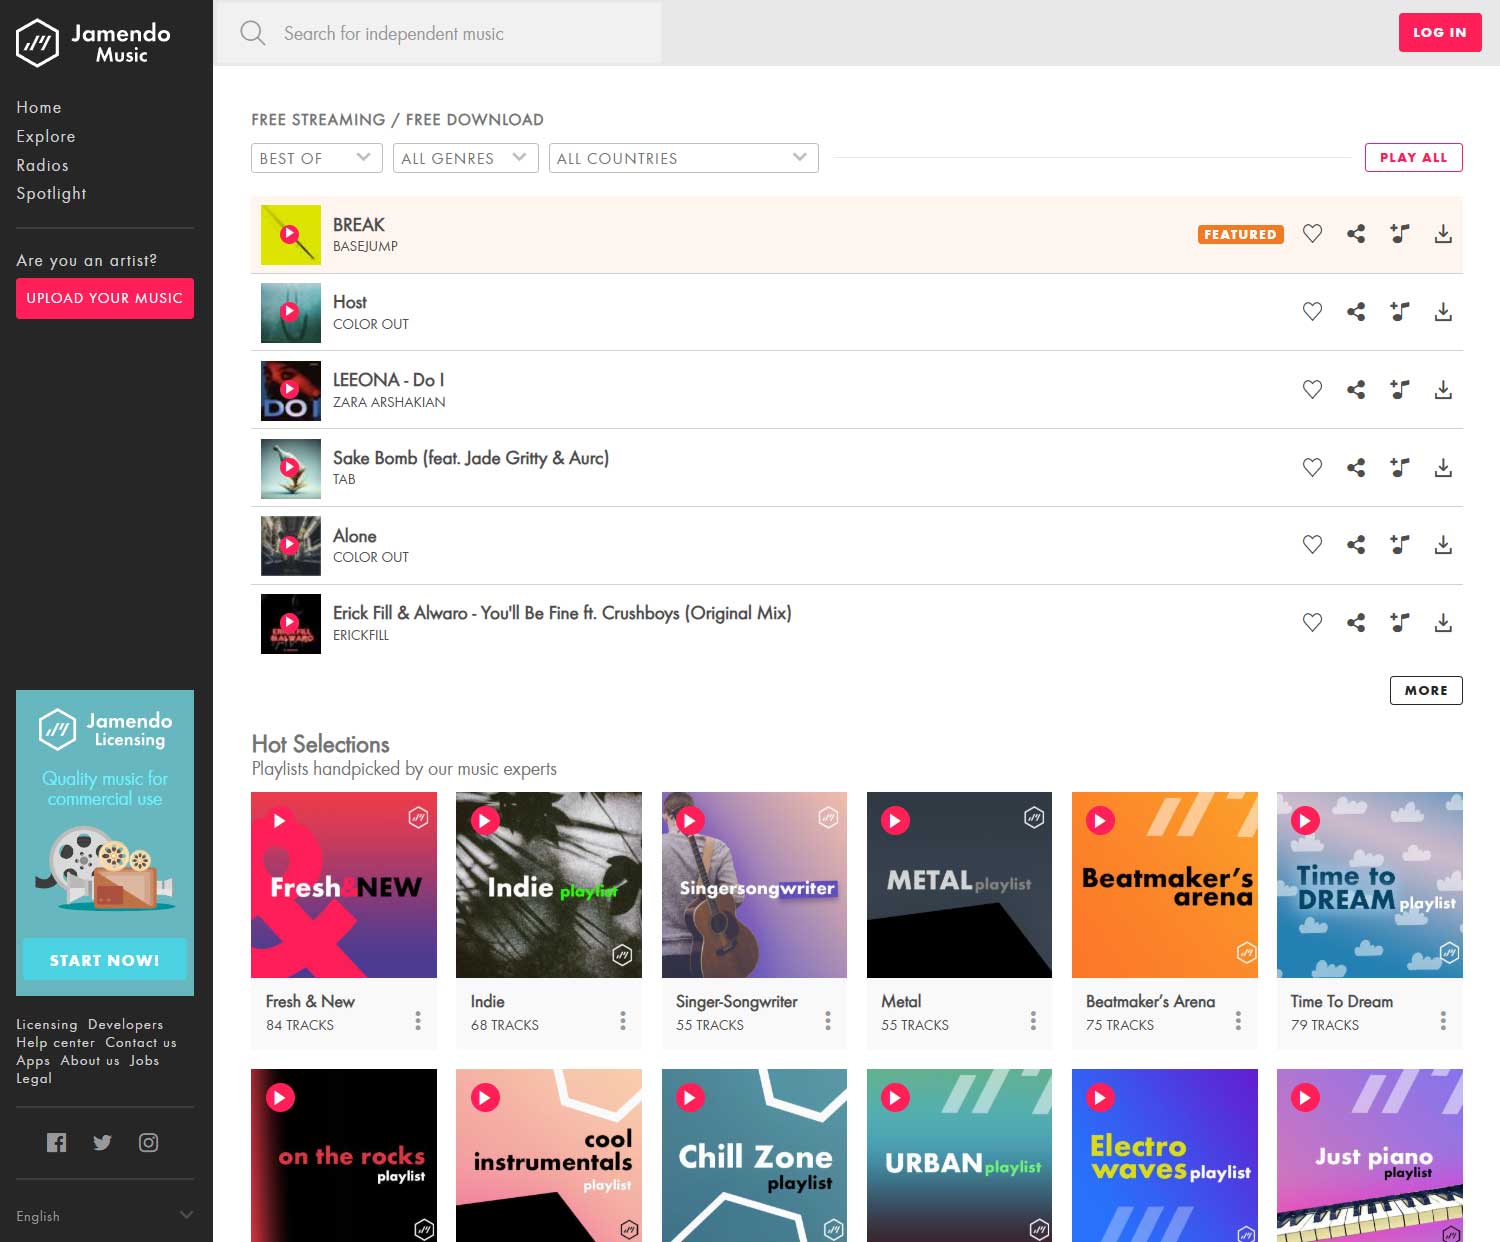Open the BEST OF dropdown

pos(316,158)
